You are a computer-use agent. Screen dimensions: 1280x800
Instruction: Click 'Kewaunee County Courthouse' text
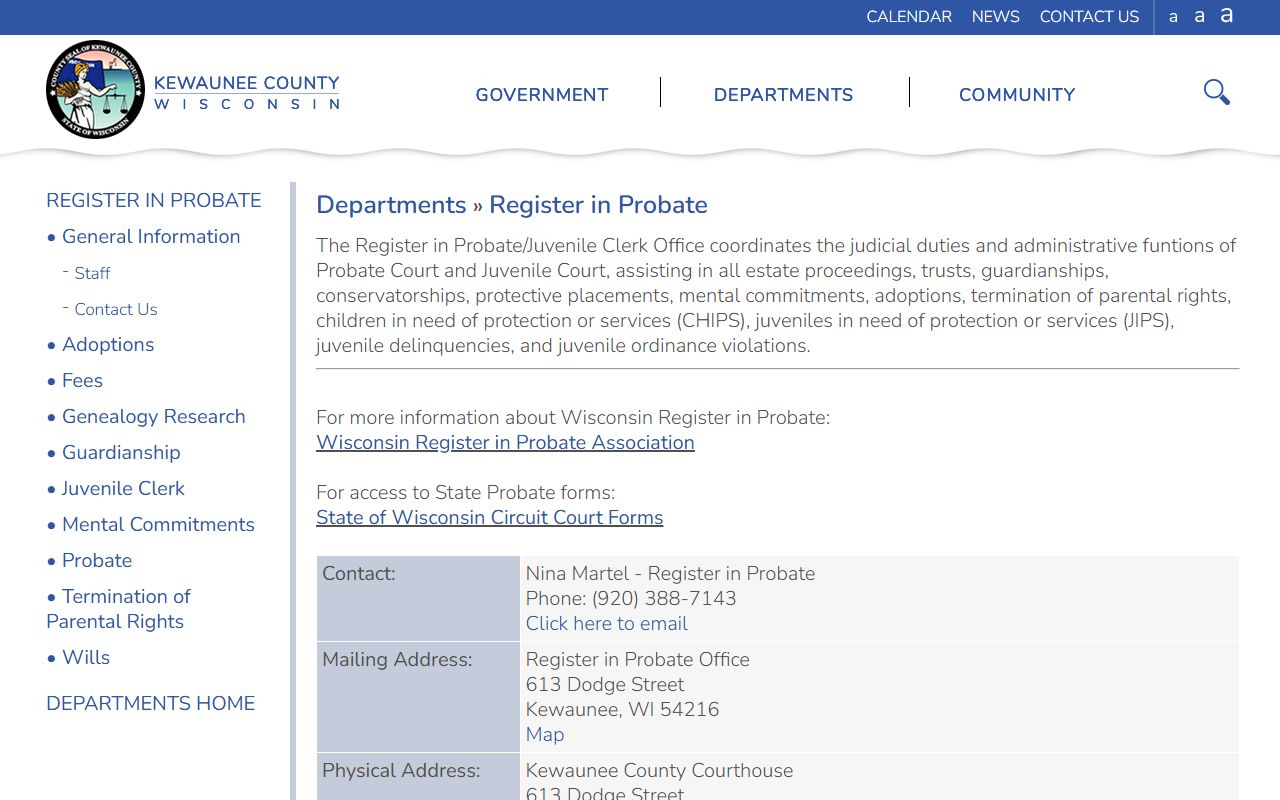[x=659, y=771]
